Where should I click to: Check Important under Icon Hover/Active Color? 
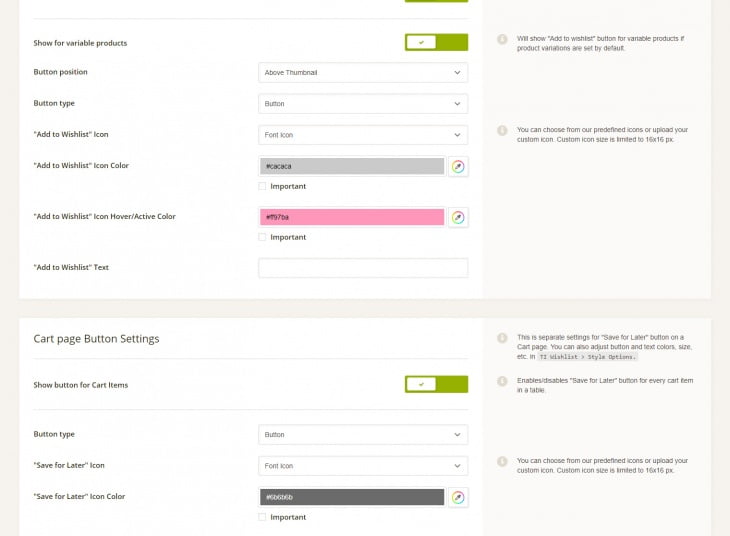tap(262, 237)
